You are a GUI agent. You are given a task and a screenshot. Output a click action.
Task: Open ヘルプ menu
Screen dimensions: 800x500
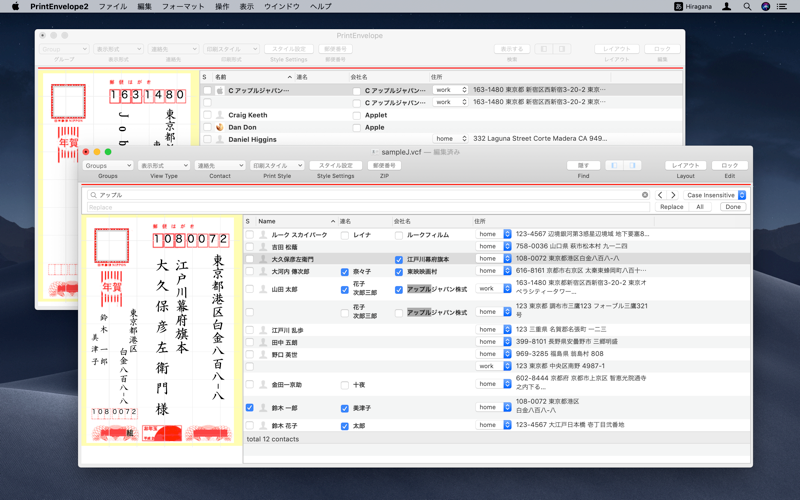[320, 7]
